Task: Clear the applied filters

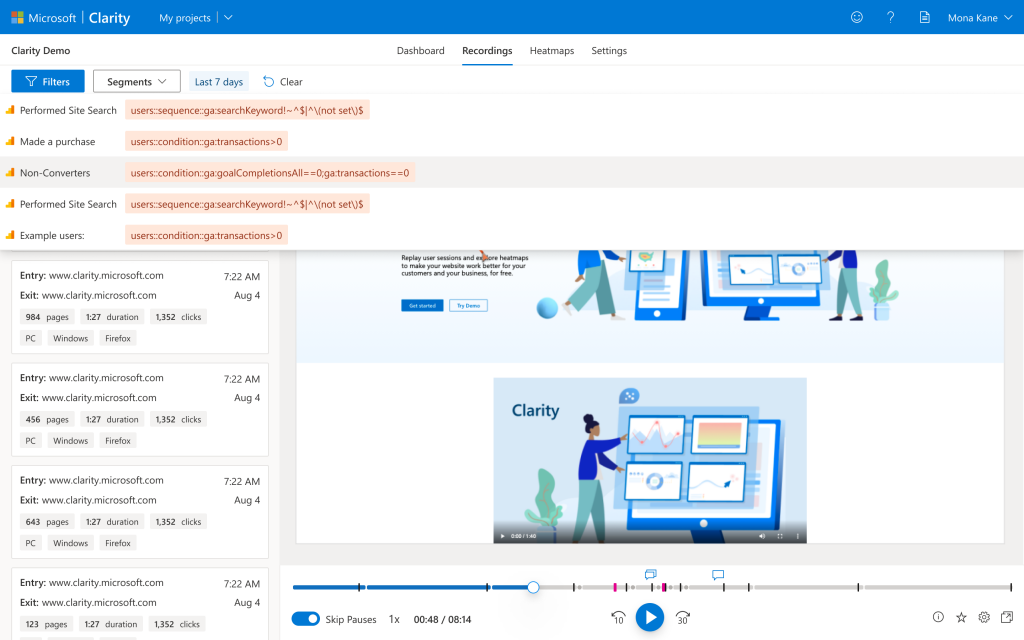Action: pos(283,82)
